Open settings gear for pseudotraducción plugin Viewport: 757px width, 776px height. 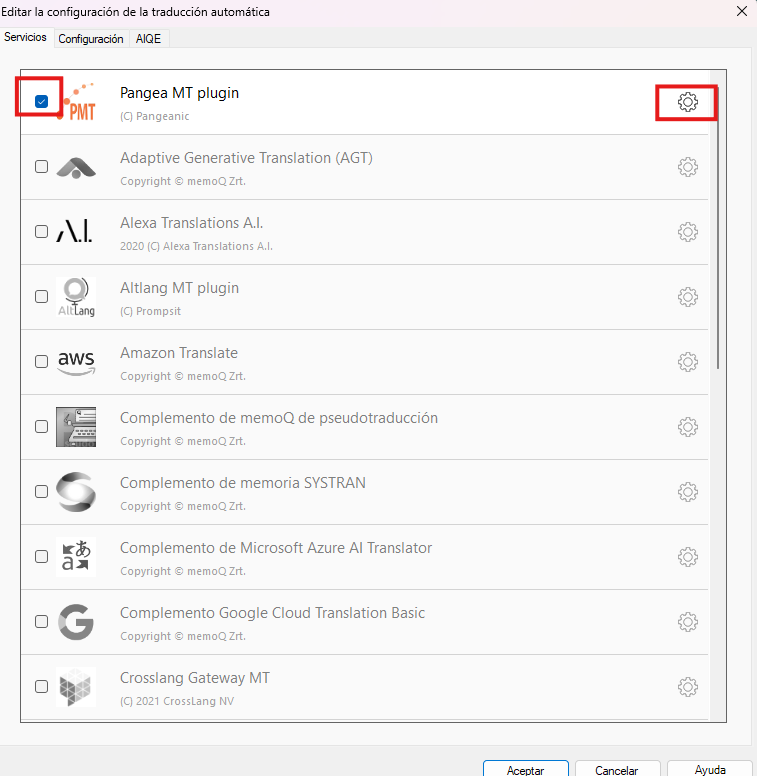click(687, 427)
